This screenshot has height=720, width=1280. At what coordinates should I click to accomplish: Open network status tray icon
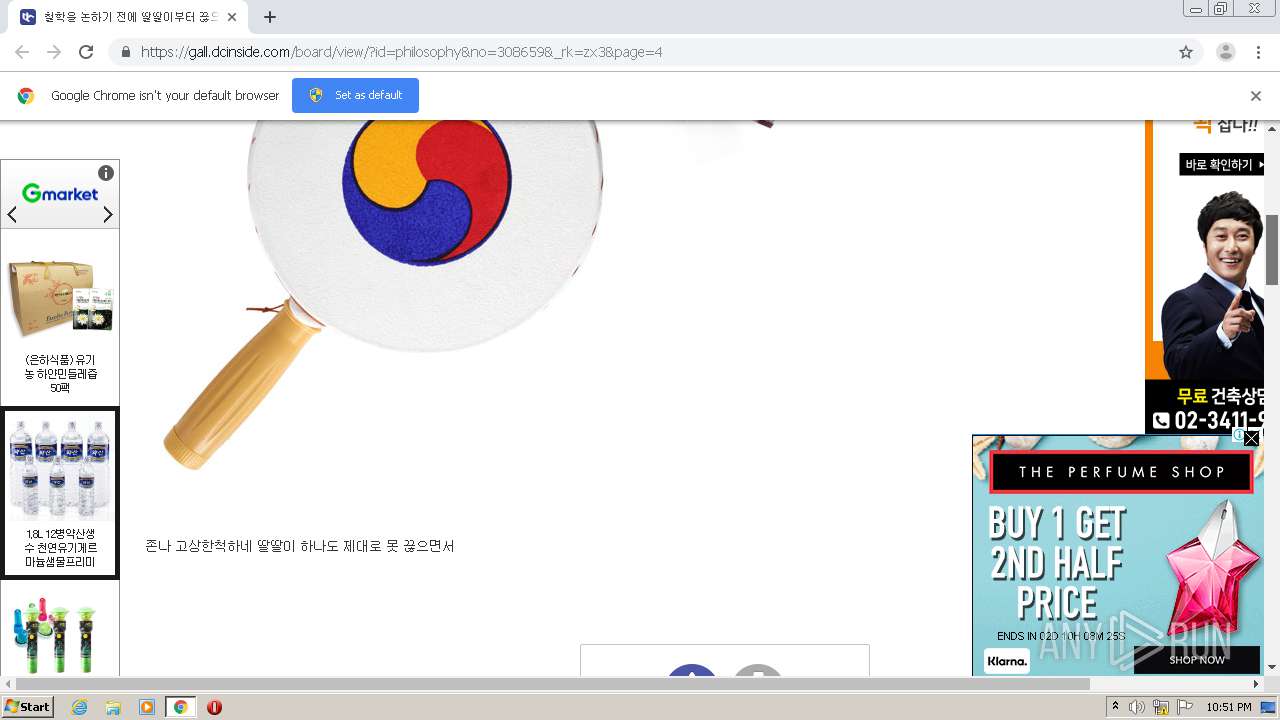(1161, 707)
